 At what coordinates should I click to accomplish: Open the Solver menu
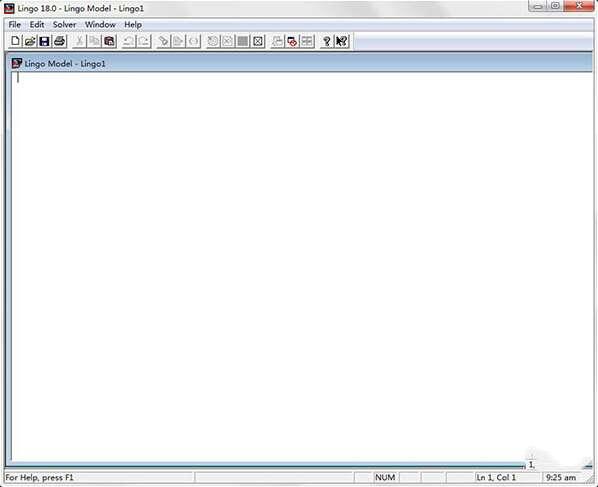tap(64, 25)
